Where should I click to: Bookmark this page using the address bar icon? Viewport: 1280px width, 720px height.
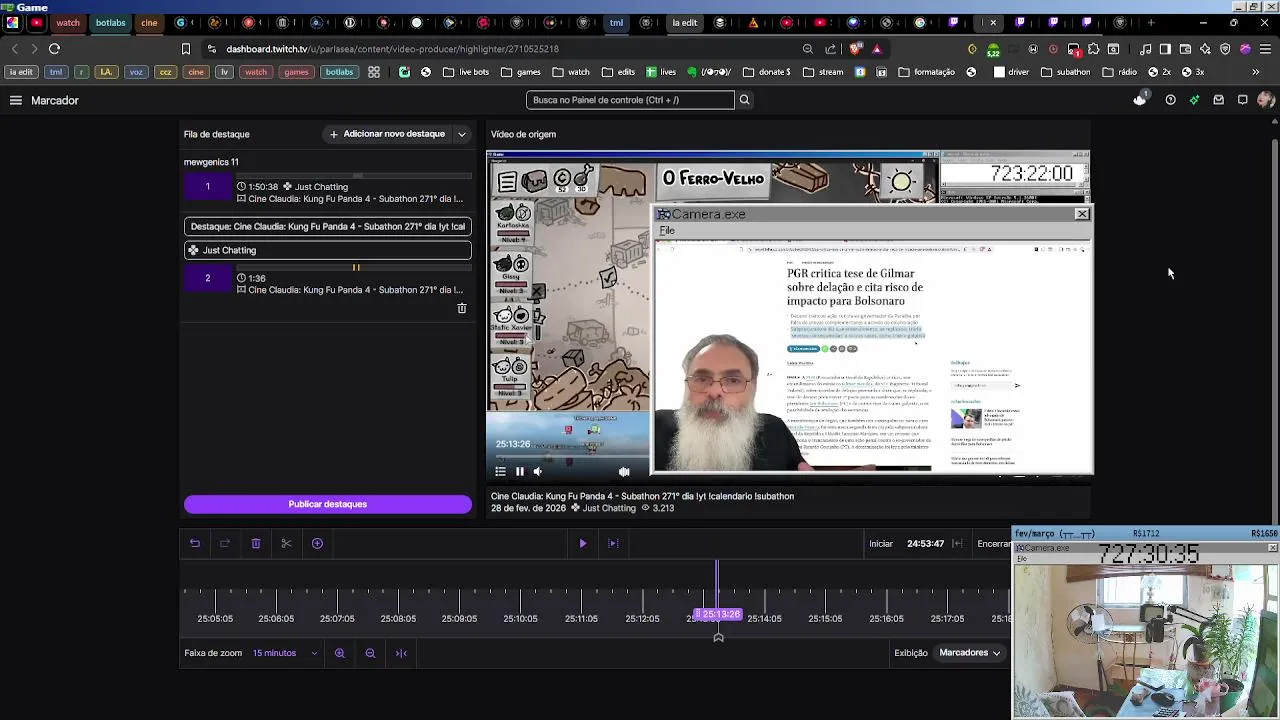point(185,48)
